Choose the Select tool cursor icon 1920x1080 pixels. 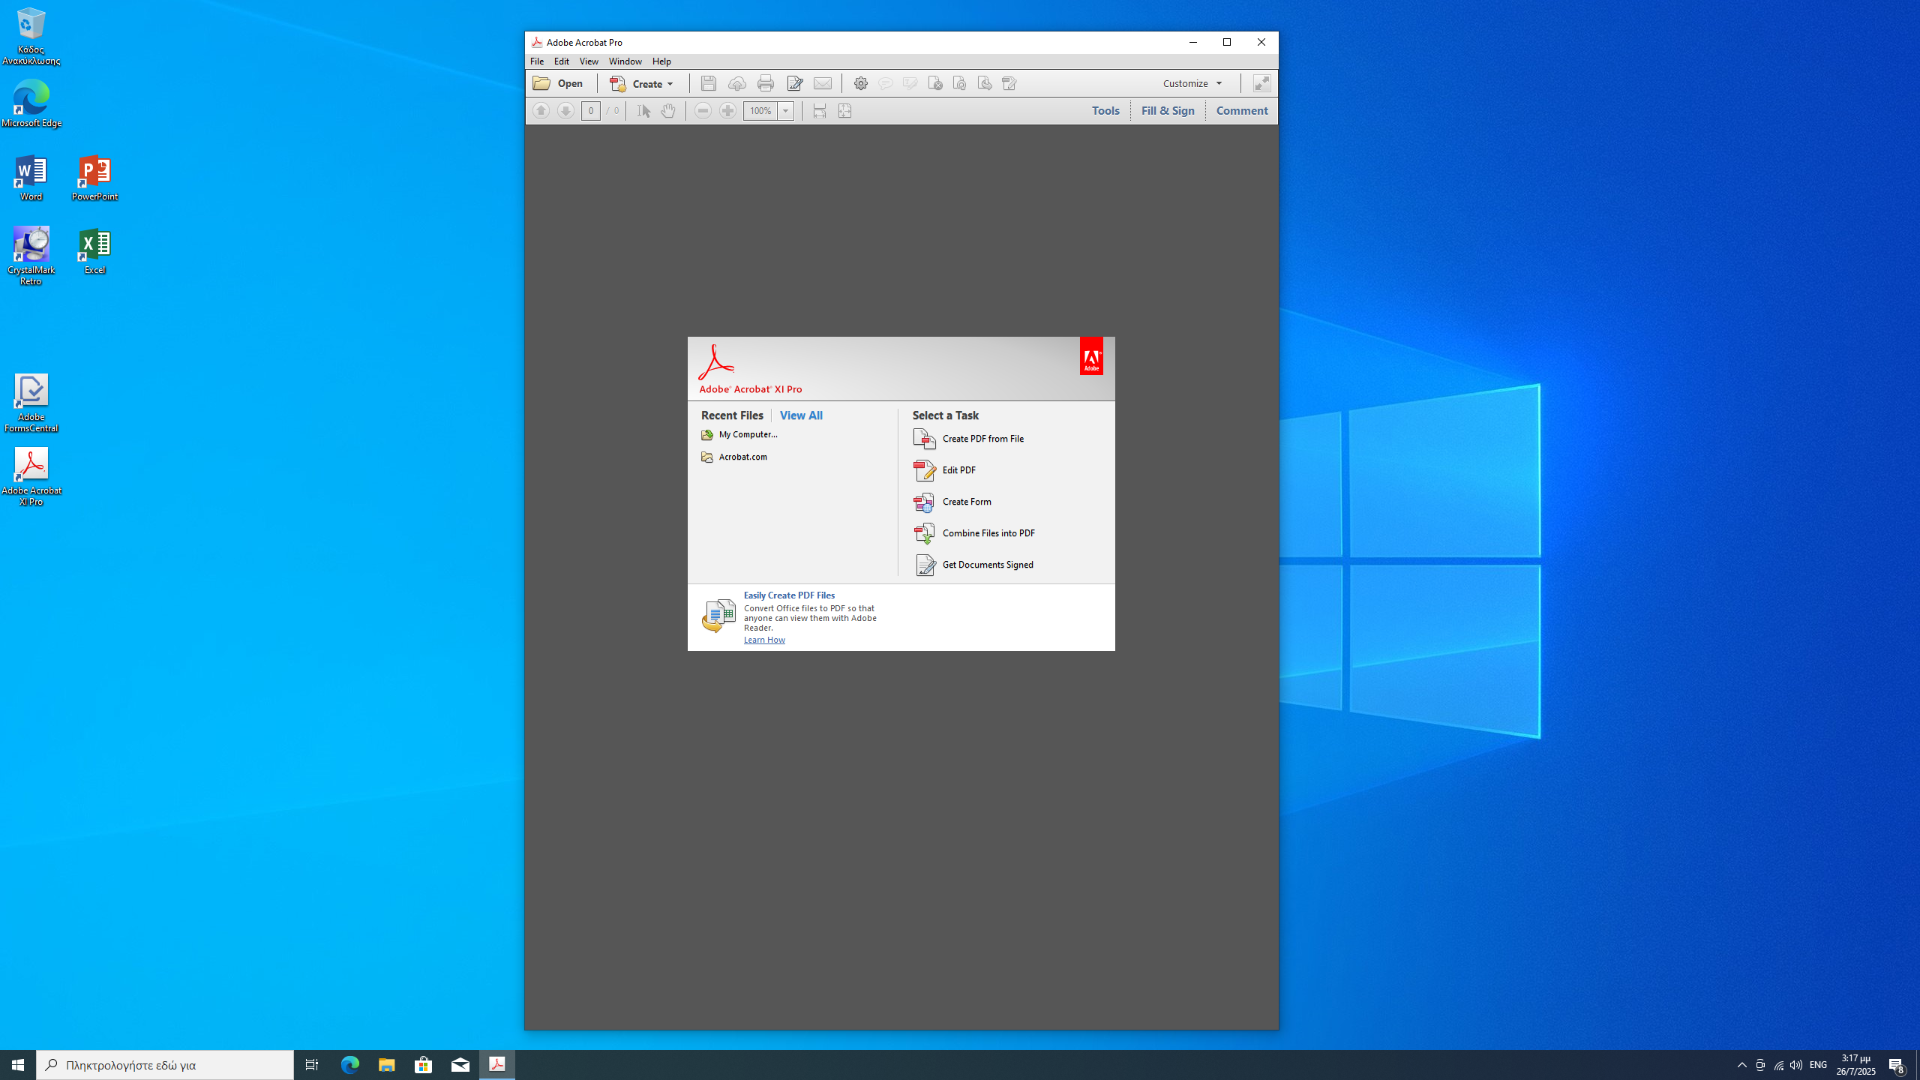point(644,111)
